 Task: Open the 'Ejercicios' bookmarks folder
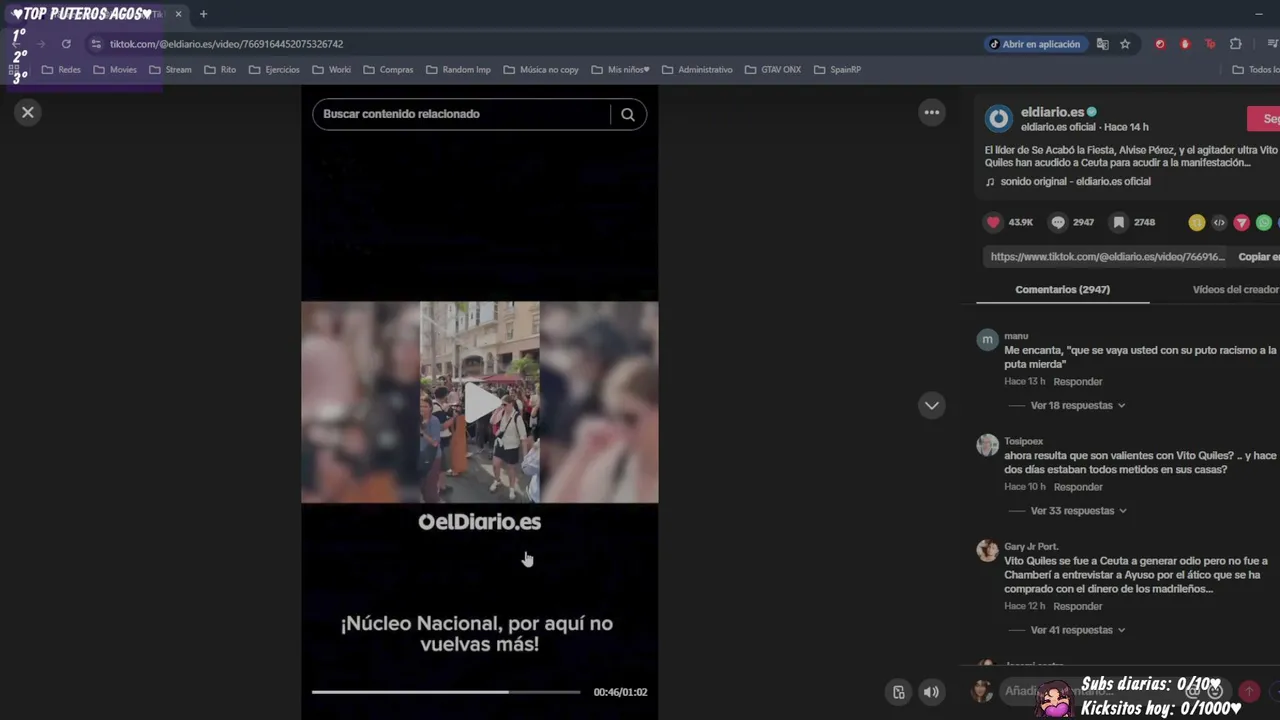(x=274, y=70)
